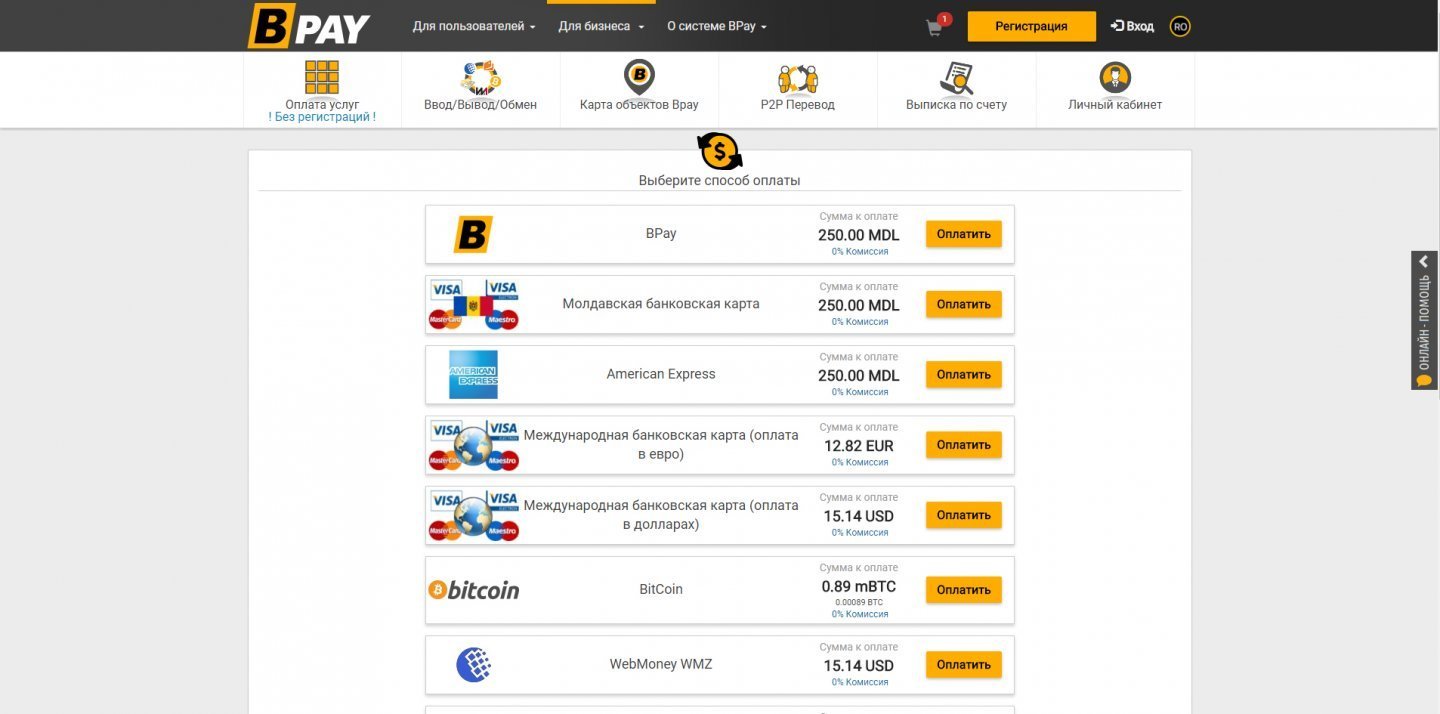Click the 0.00089 BTC value
Screen dimensions: 1440x714
point(859,602)
